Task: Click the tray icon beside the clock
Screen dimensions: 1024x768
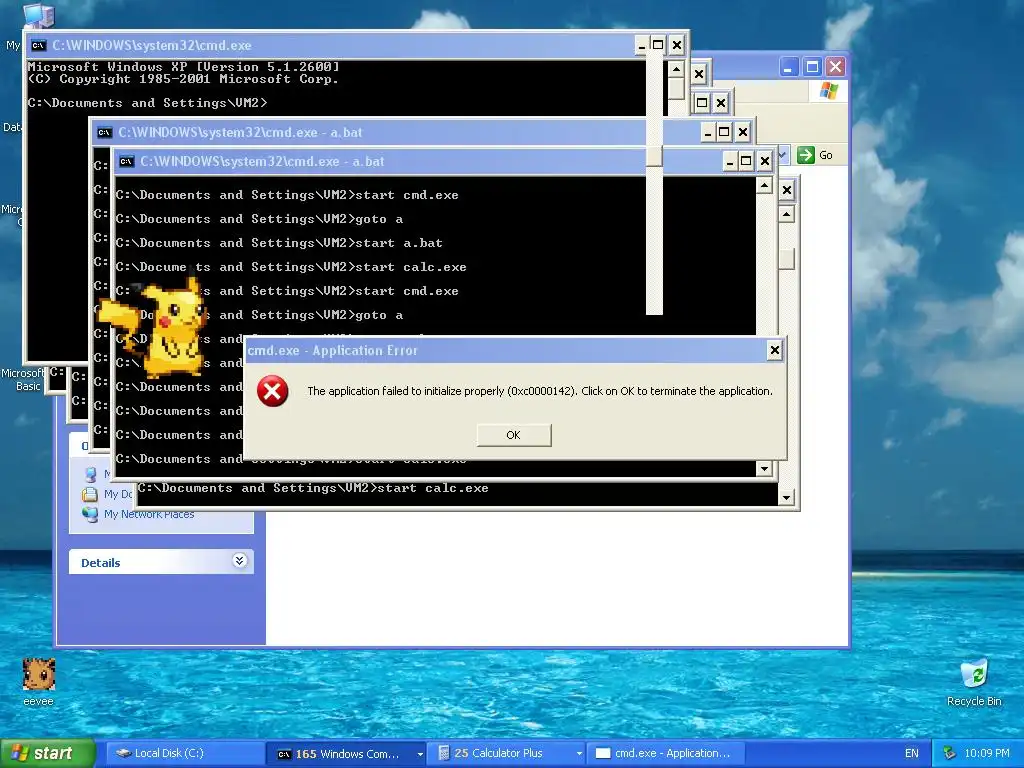Action: point(950,753)
